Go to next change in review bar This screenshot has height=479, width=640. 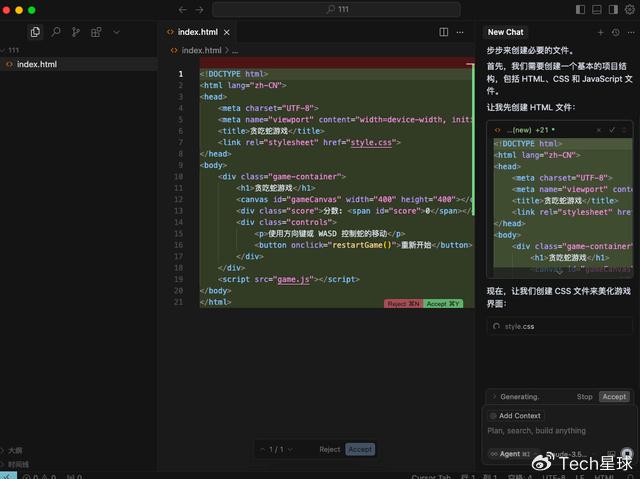[x=290, y=449]
